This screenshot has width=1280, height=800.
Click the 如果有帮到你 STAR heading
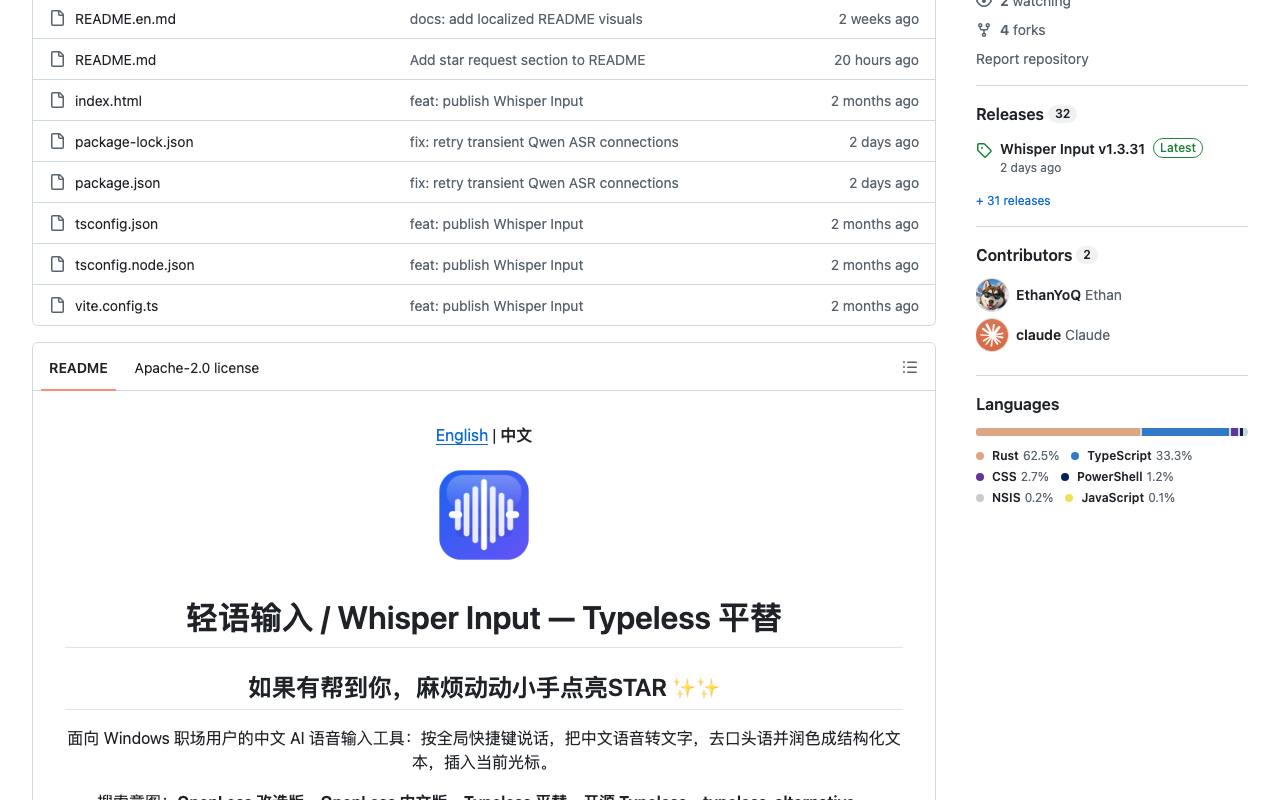(x=484, y=688)
